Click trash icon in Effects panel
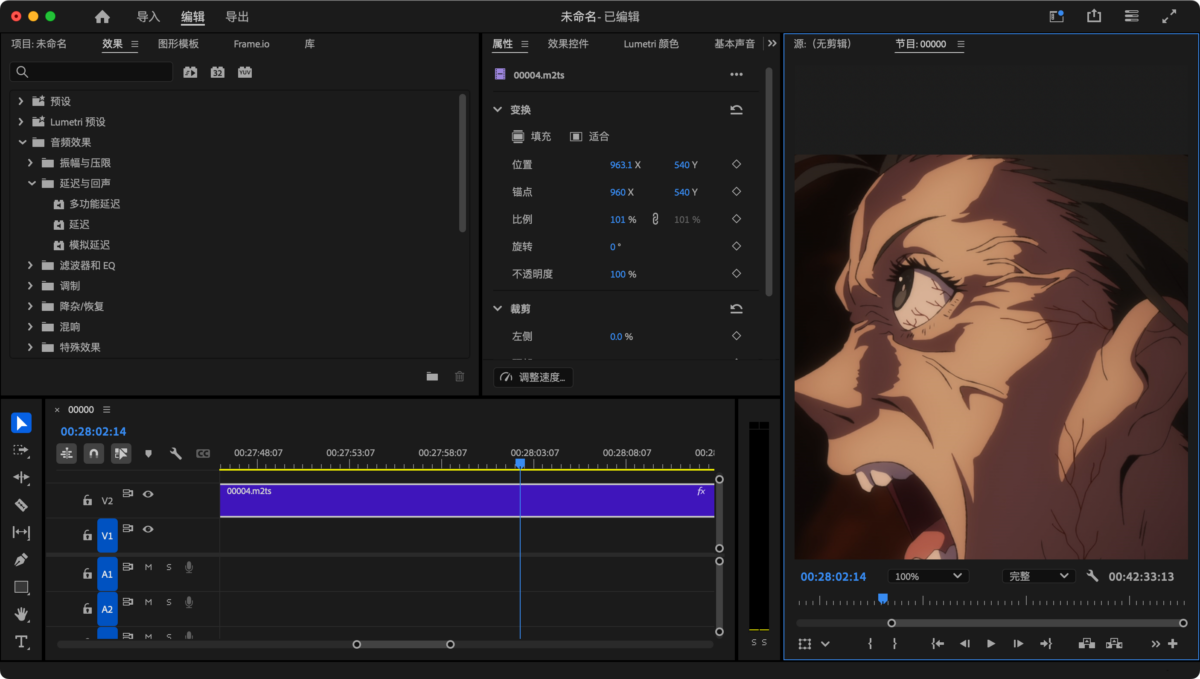Viewport: 1200px width, 679px height. pyautogui.click(x=460, y=376)
